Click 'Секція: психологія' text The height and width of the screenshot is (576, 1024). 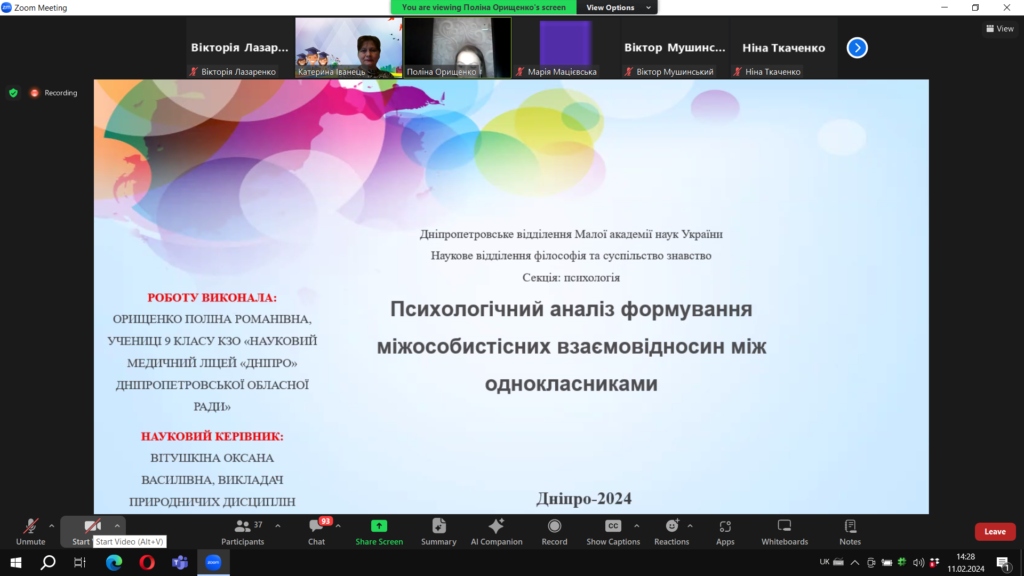[x=571, y=278]
